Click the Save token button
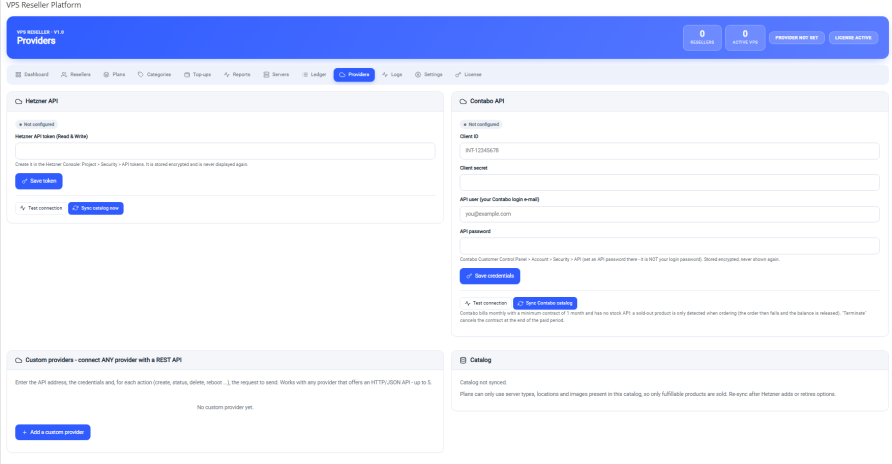This screenshot has height=464, width=892. [x=39, y=181]
